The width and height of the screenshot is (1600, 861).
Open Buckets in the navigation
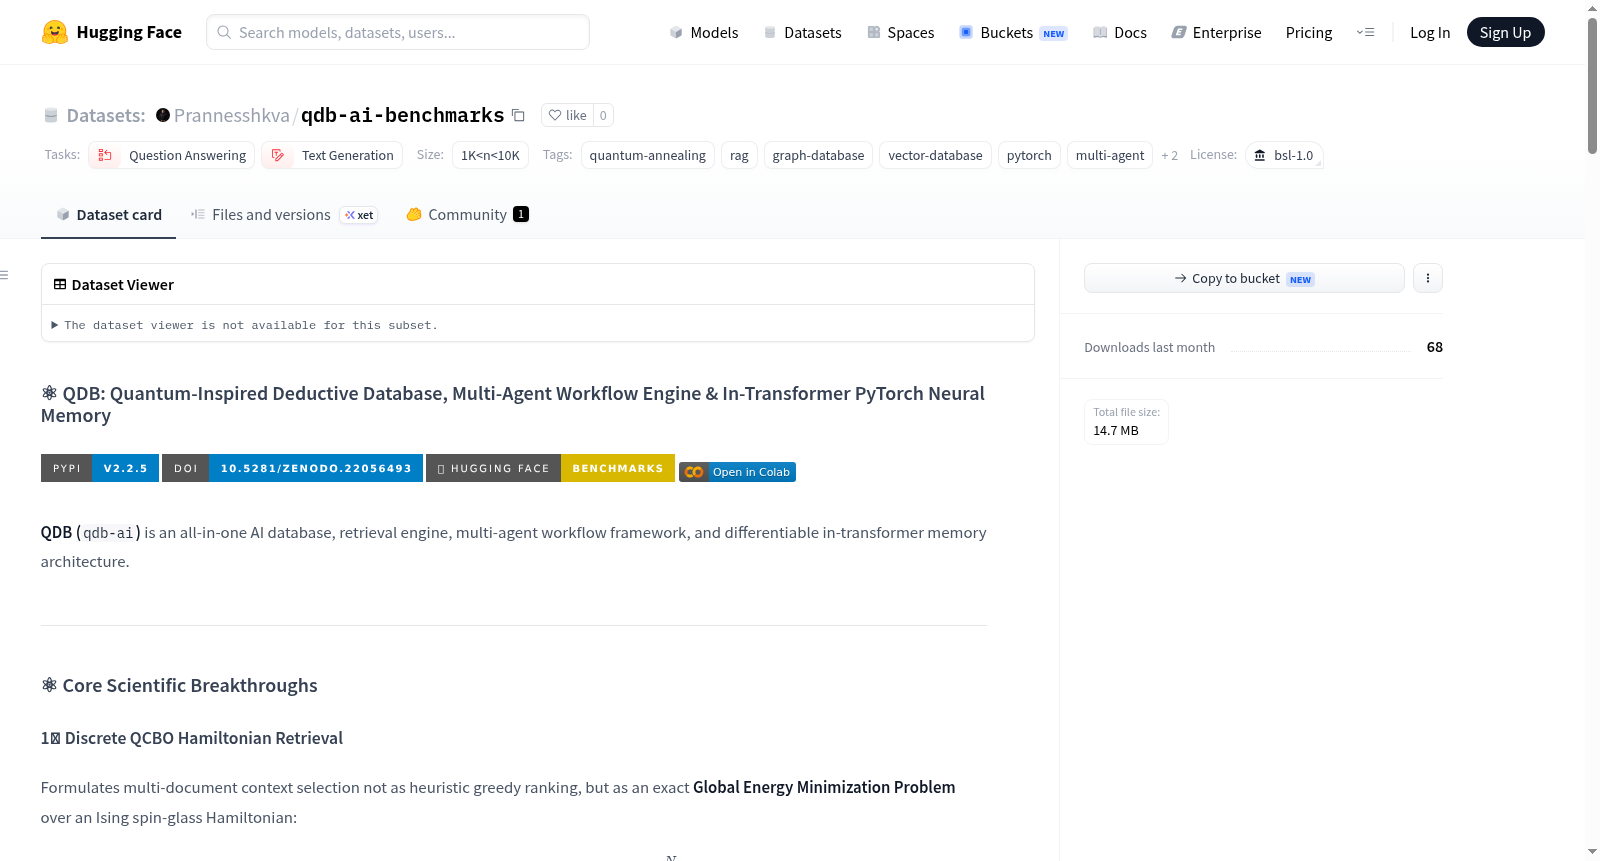point(1013,32)
